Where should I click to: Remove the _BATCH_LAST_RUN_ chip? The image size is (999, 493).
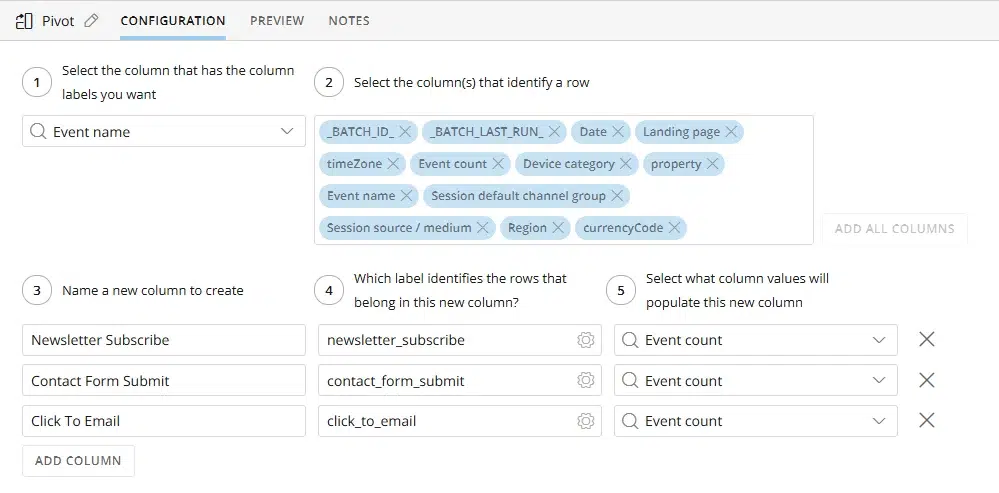(554, 132)
